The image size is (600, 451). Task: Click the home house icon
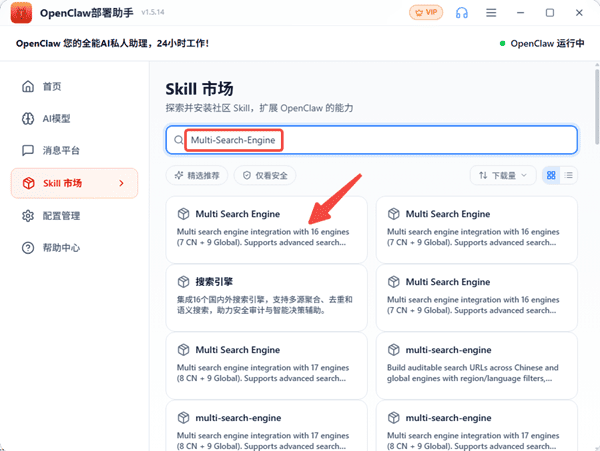click(x=28, y=86)
